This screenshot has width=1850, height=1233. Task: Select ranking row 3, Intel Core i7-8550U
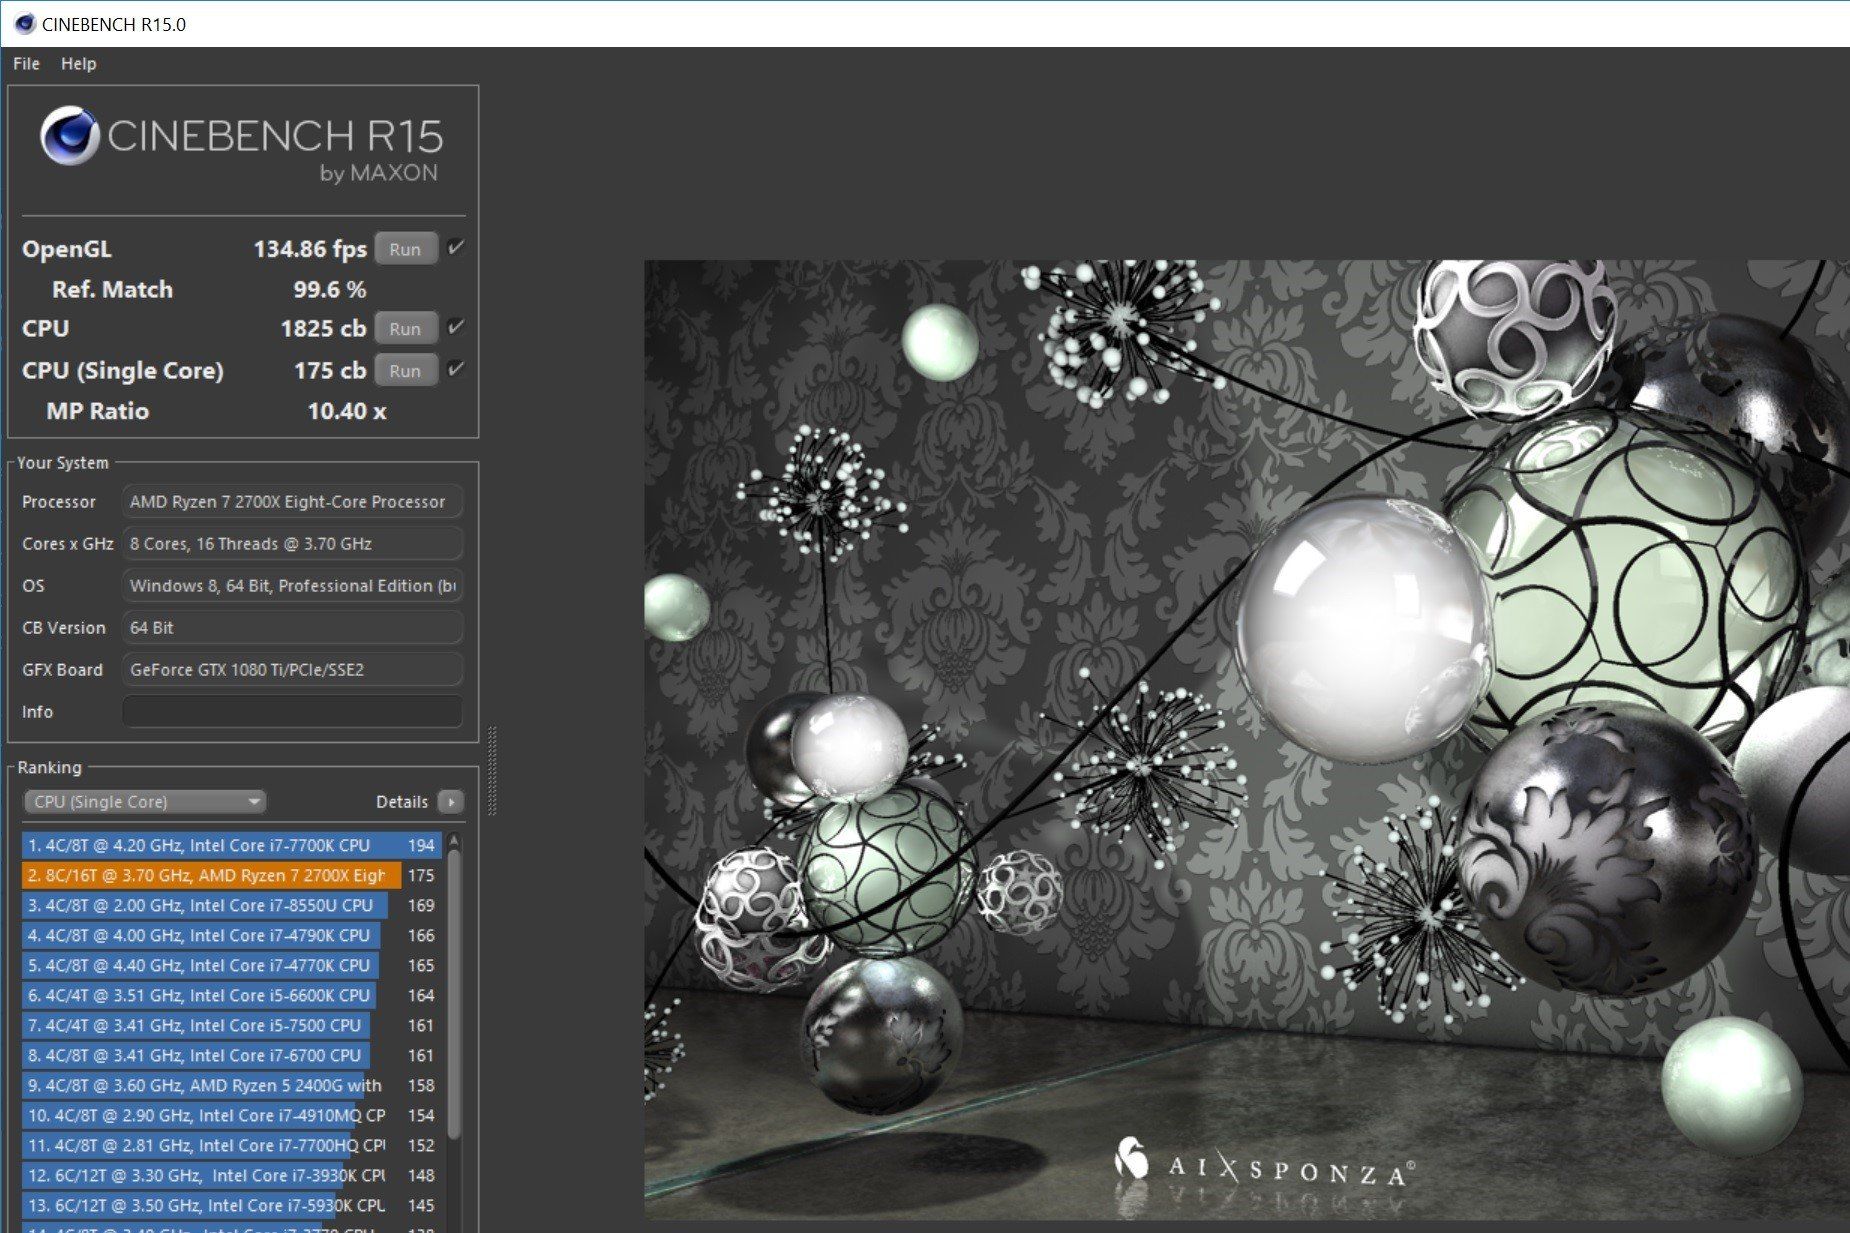click(232, 905)
